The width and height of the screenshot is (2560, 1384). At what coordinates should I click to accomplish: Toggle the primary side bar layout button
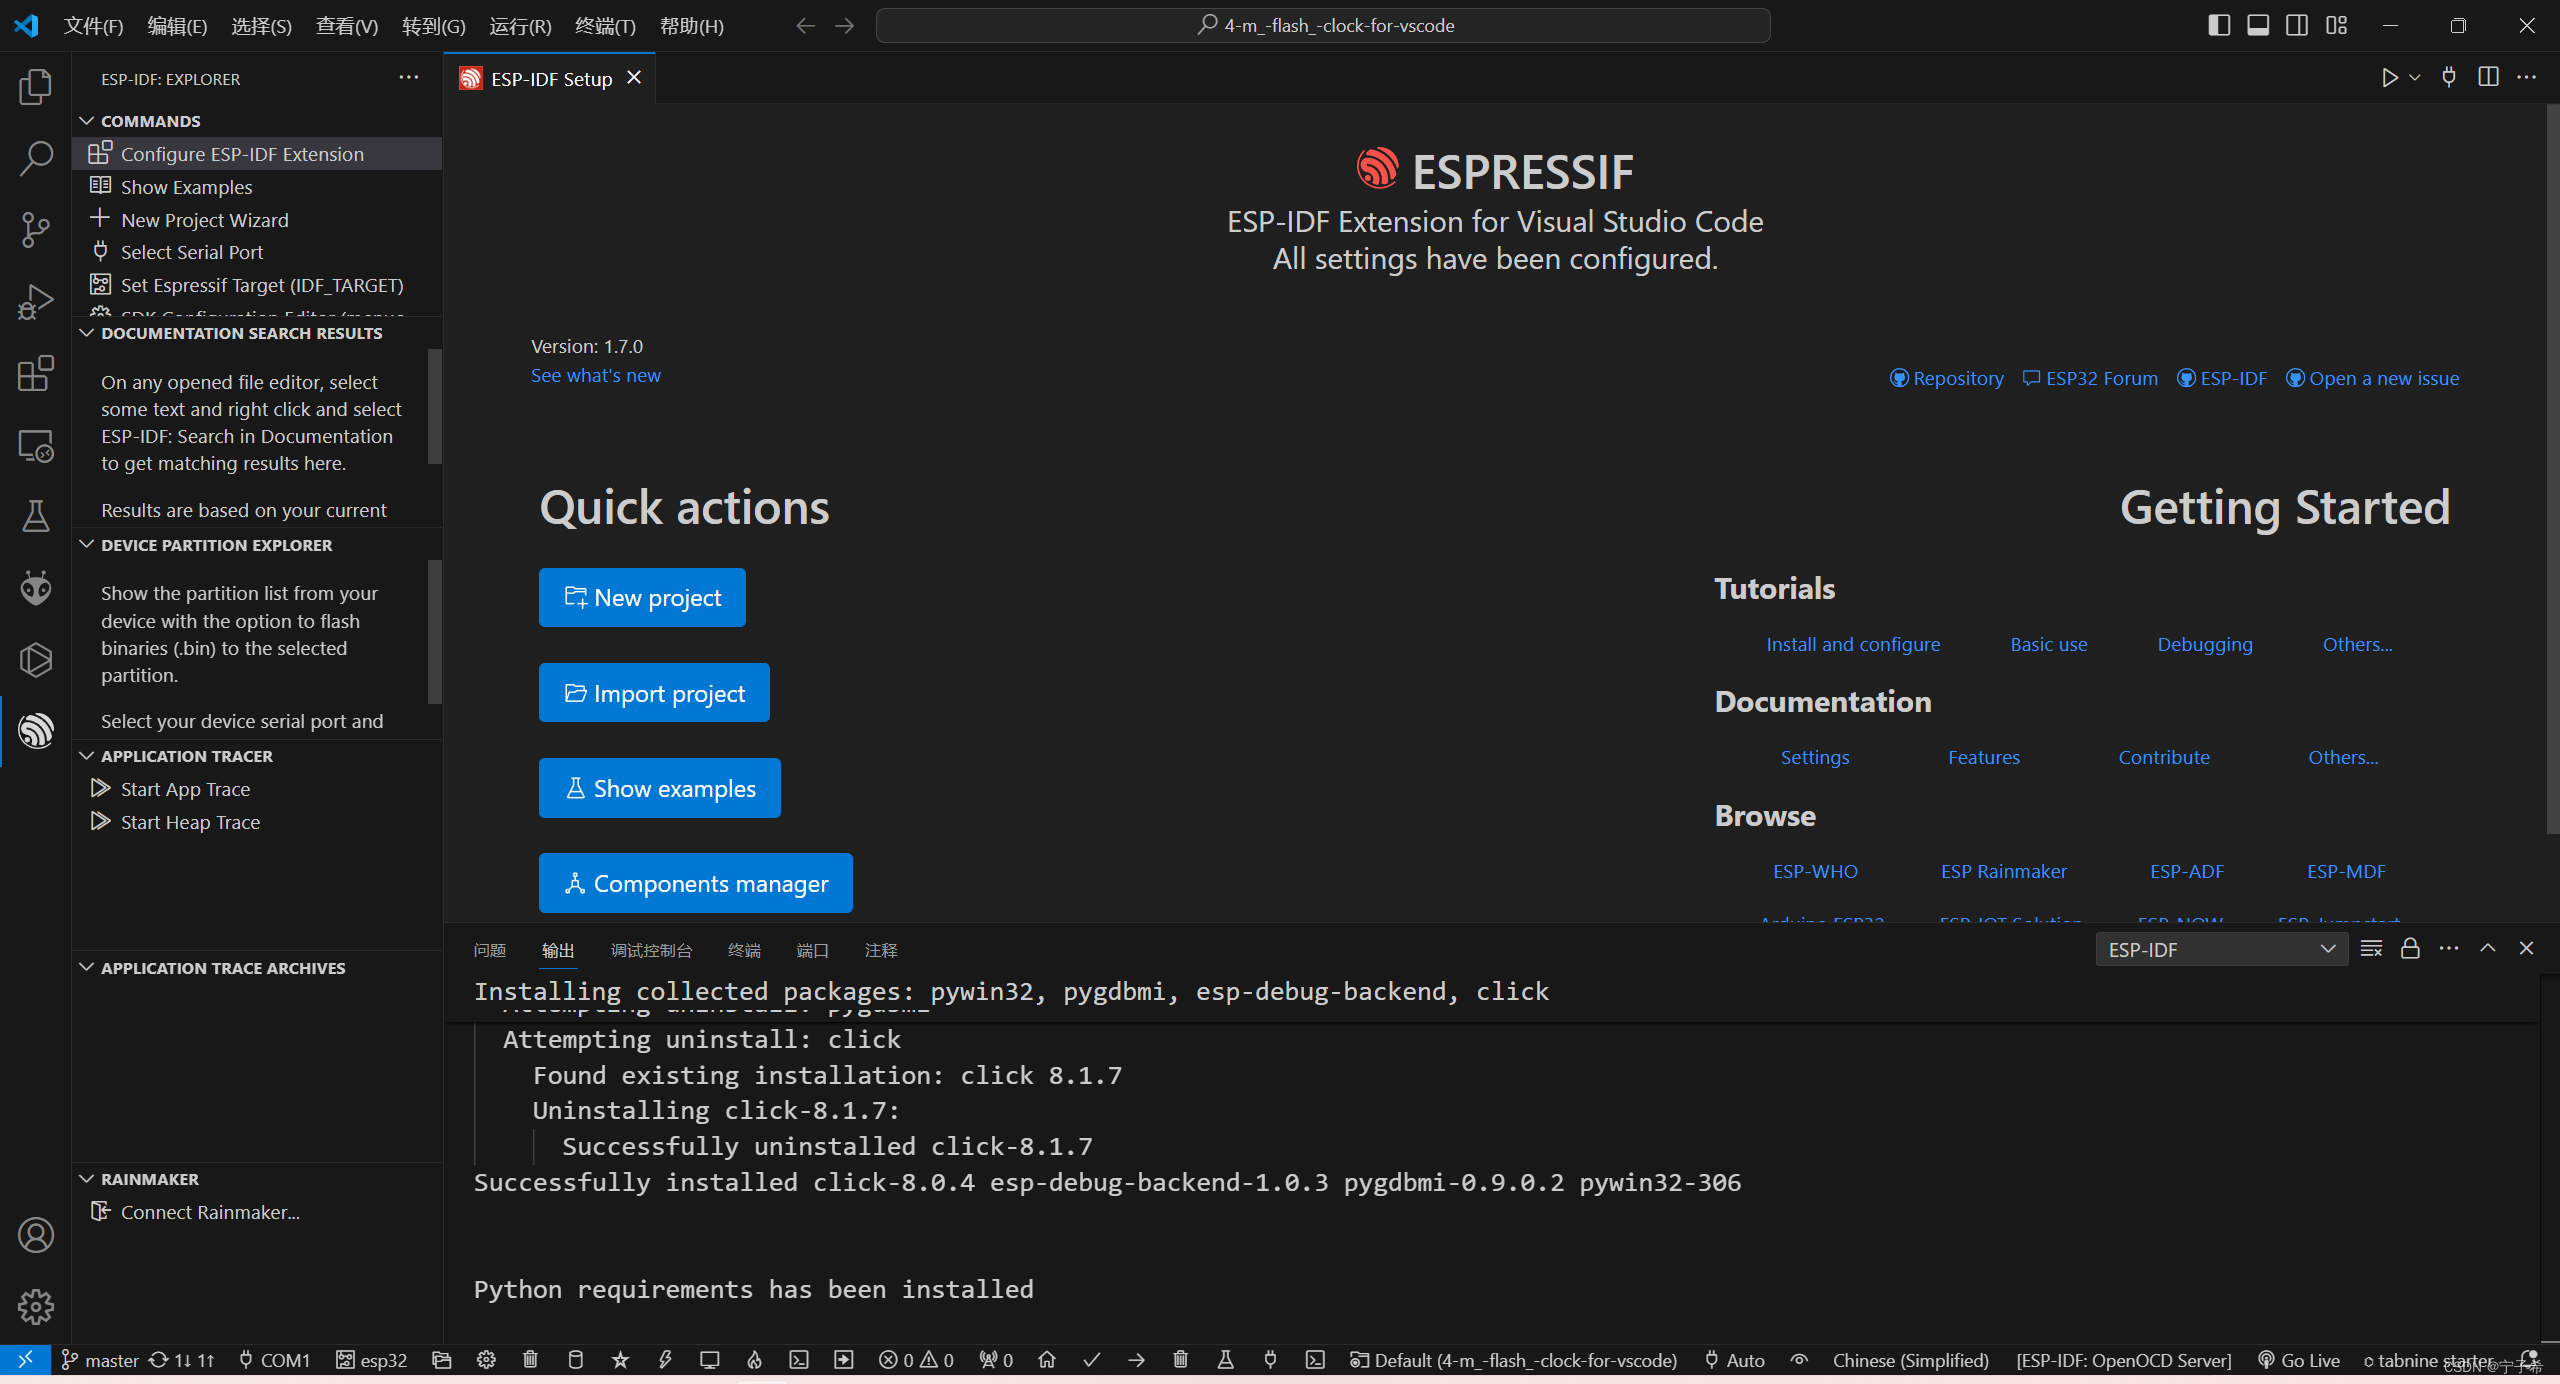click(2219, 25)
